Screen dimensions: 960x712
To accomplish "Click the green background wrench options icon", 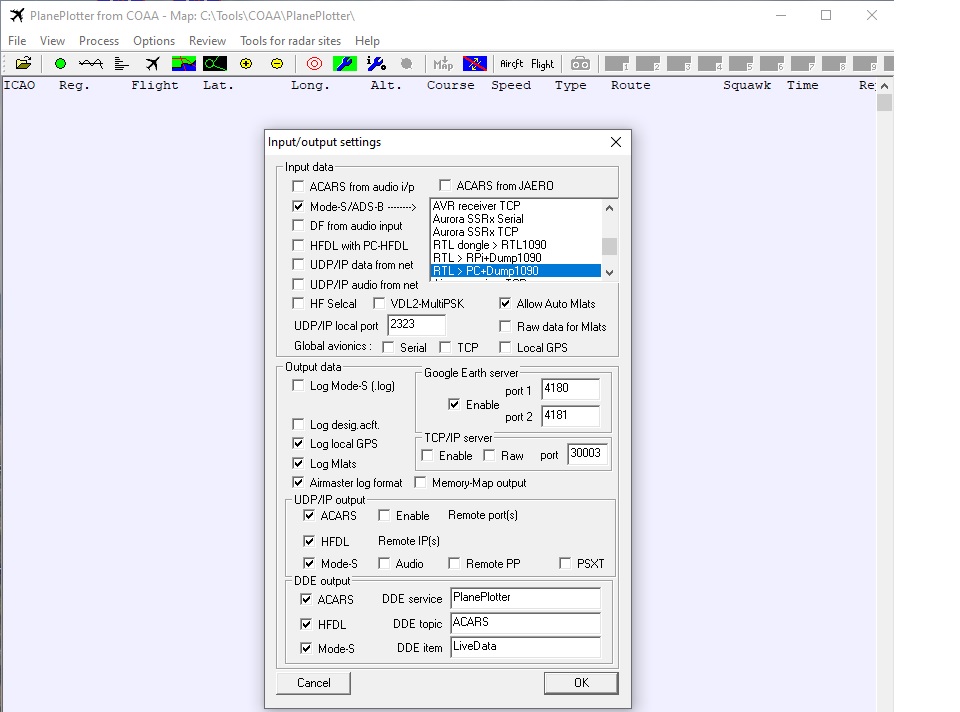I will pos(345,64).
